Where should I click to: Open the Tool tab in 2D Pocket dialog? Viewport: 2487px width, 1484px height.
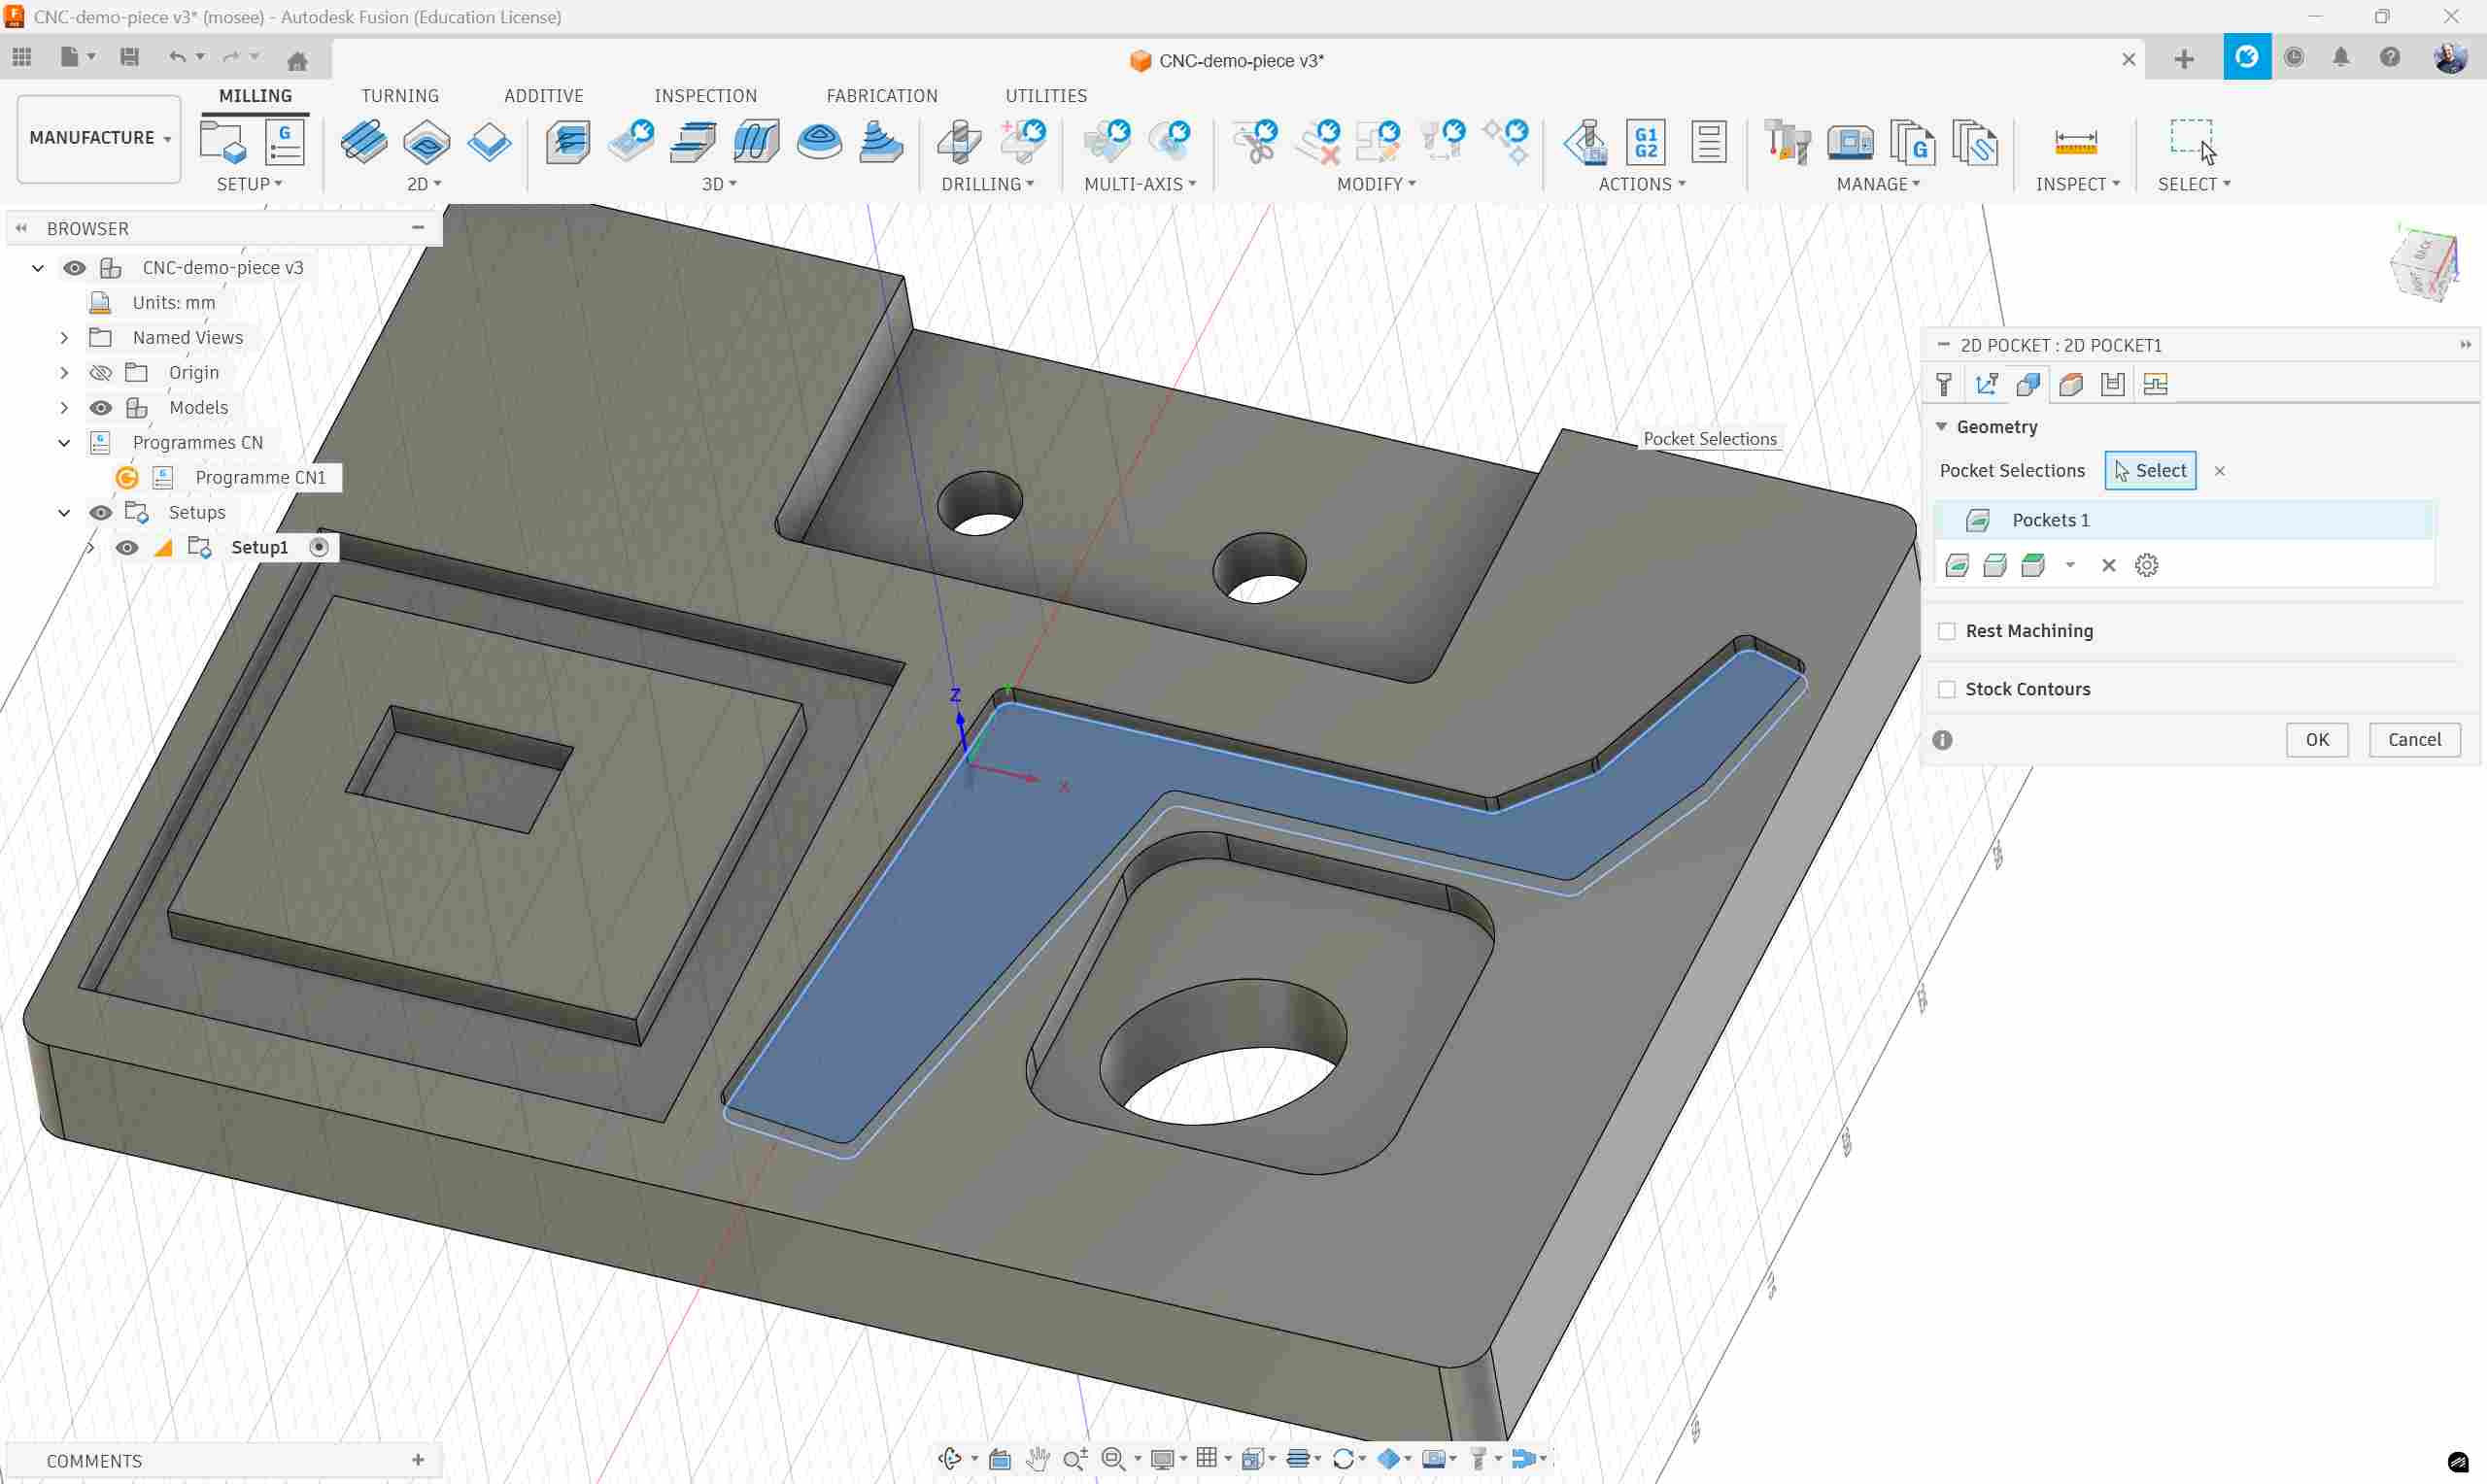pos(1944,384)
